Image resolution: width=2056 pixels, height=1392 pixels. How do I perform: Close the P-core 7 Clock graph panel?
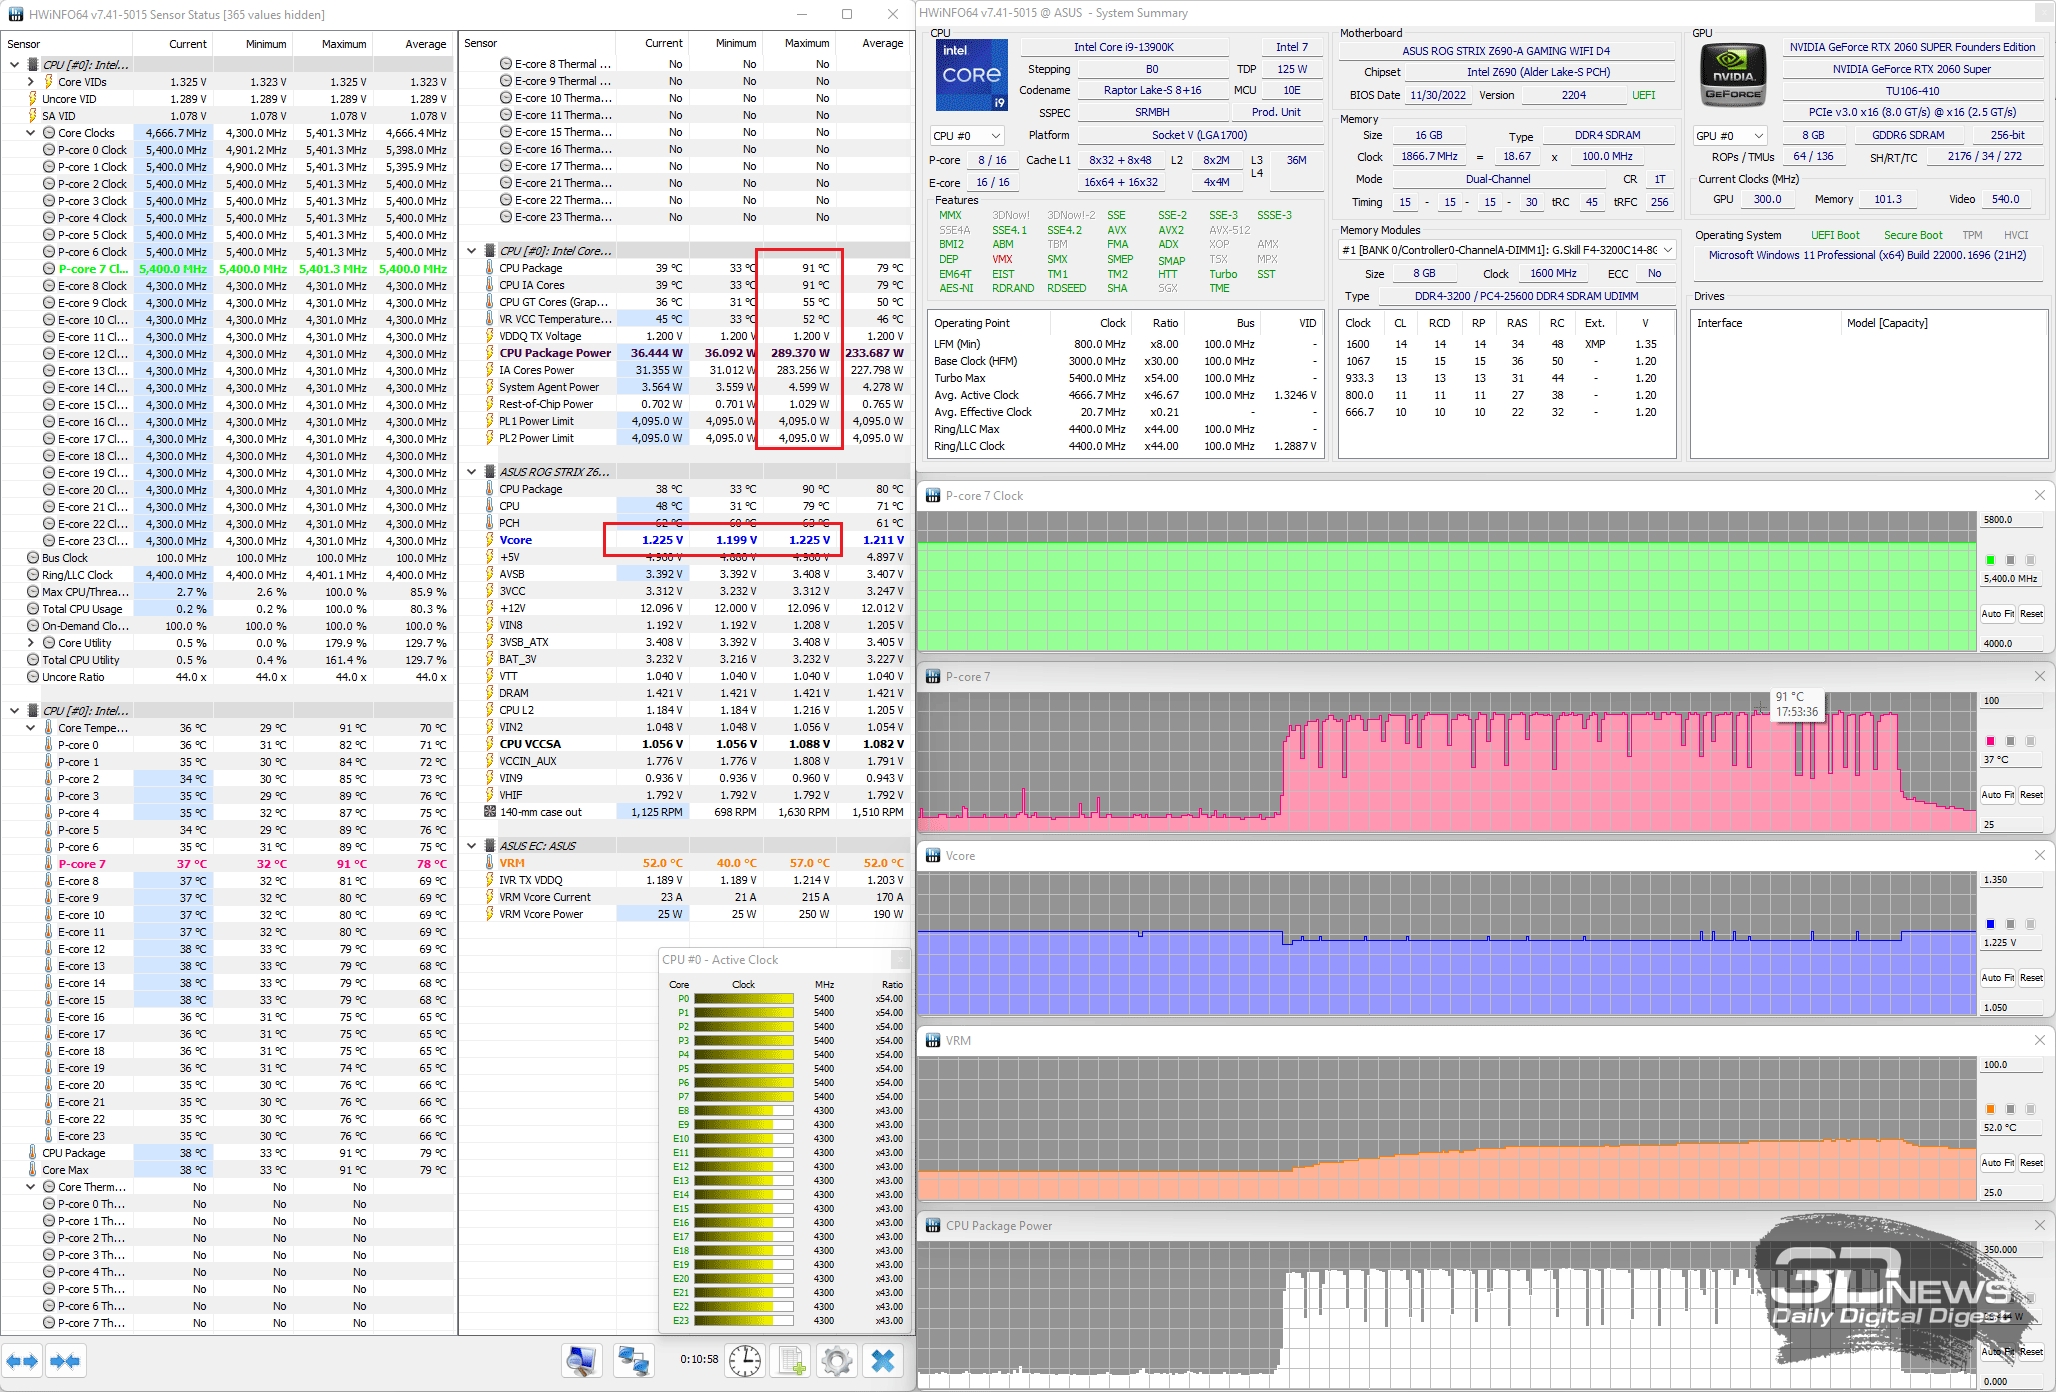2040,496
